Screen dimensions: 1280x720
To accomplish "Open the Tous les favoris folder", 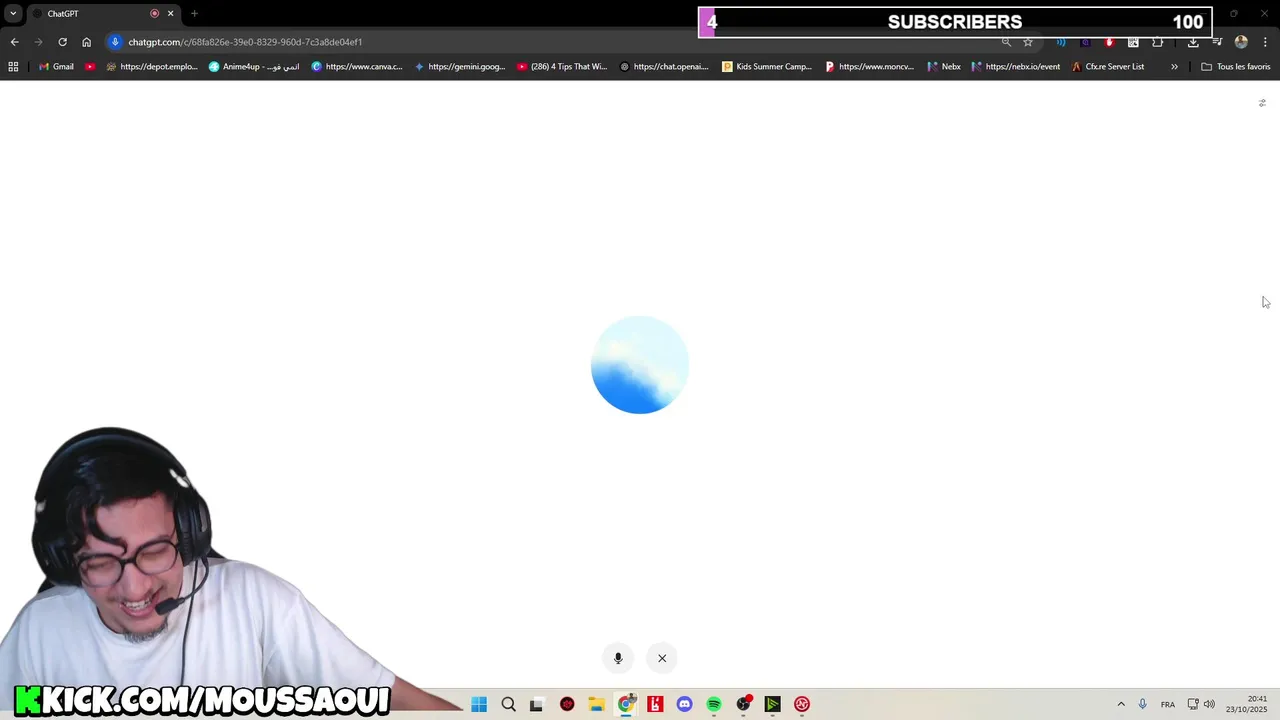I will click(x=1236, y=67).
